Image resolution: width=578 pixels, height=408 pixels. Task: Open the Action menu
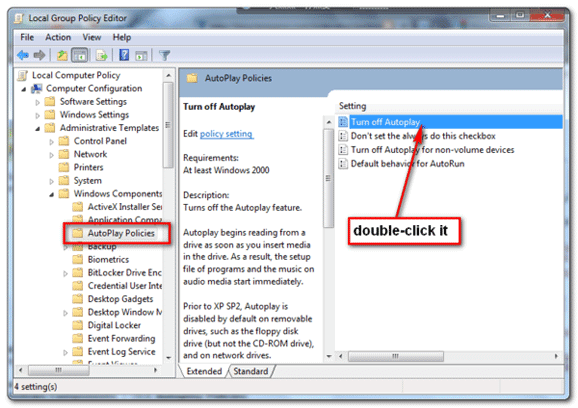coord(58,37)
